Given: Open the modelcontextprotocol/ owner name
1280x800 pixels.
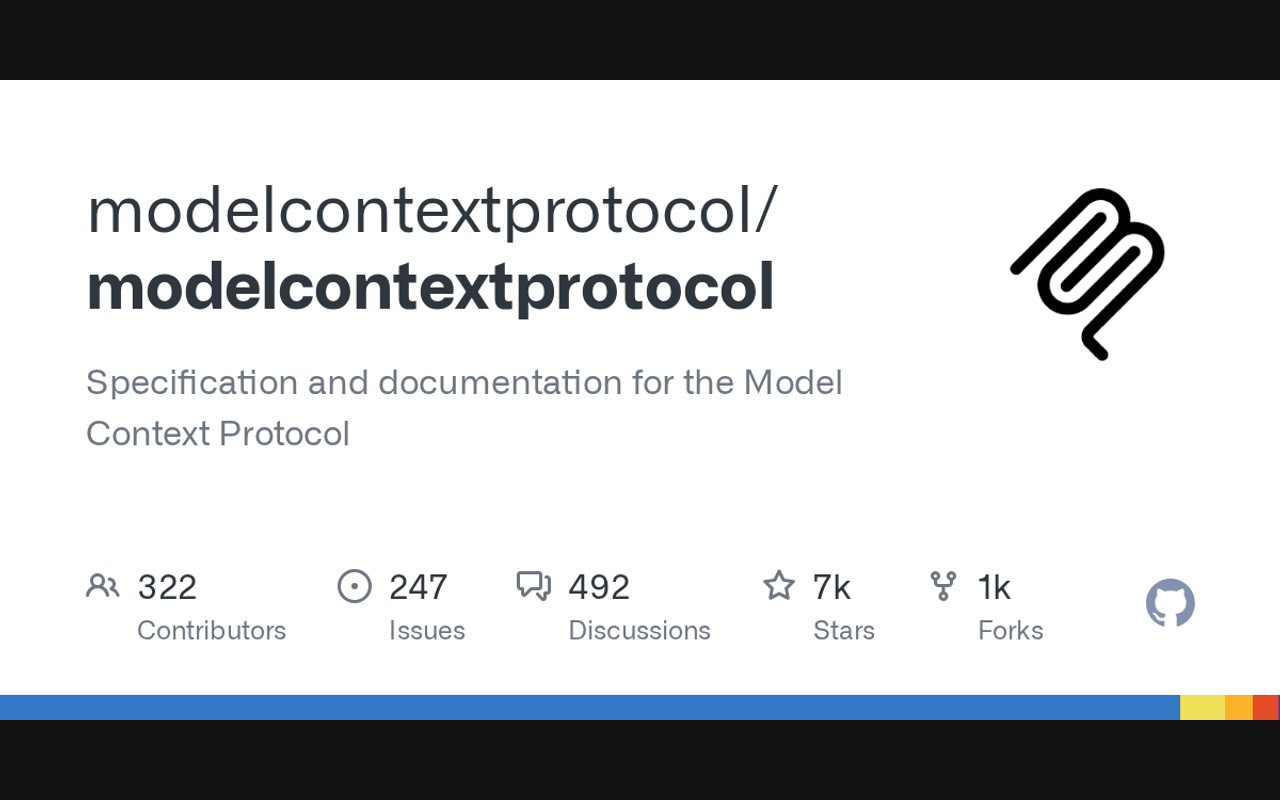Looking at the screenshot, I should [431, 210].
